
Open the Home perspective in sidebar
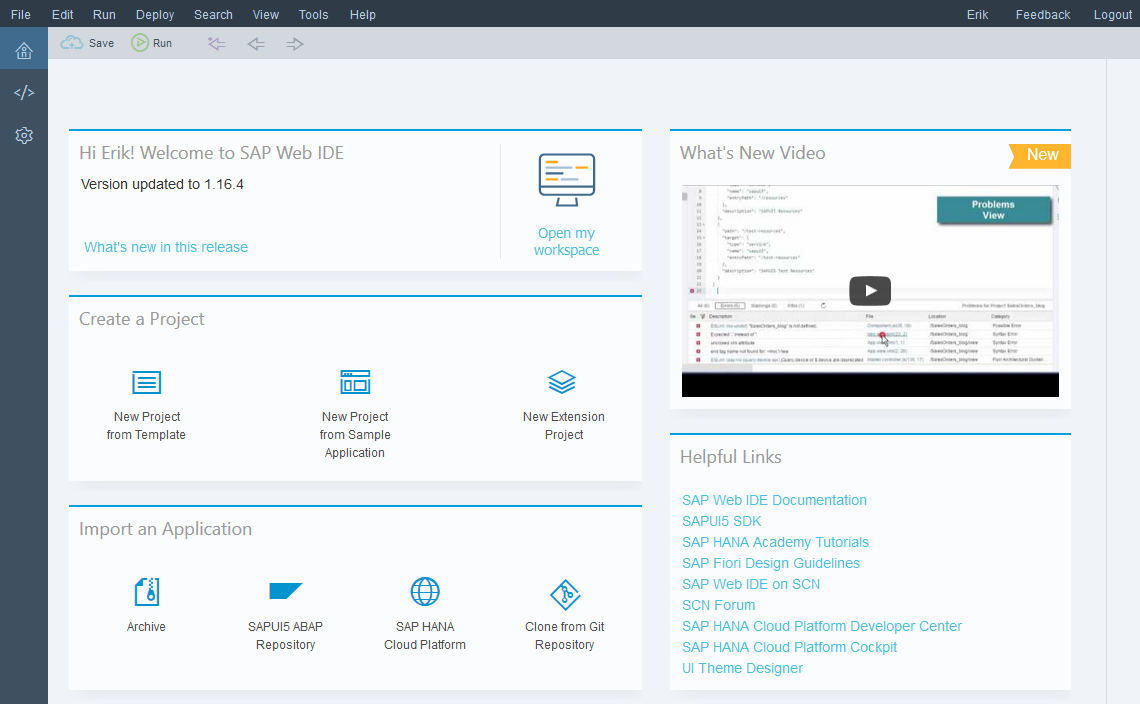click(24, 50)
